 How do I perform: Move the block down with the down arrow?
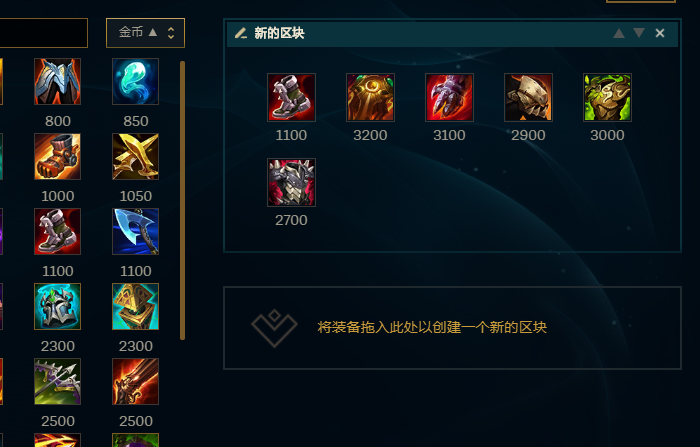click(x=639, y=33)
